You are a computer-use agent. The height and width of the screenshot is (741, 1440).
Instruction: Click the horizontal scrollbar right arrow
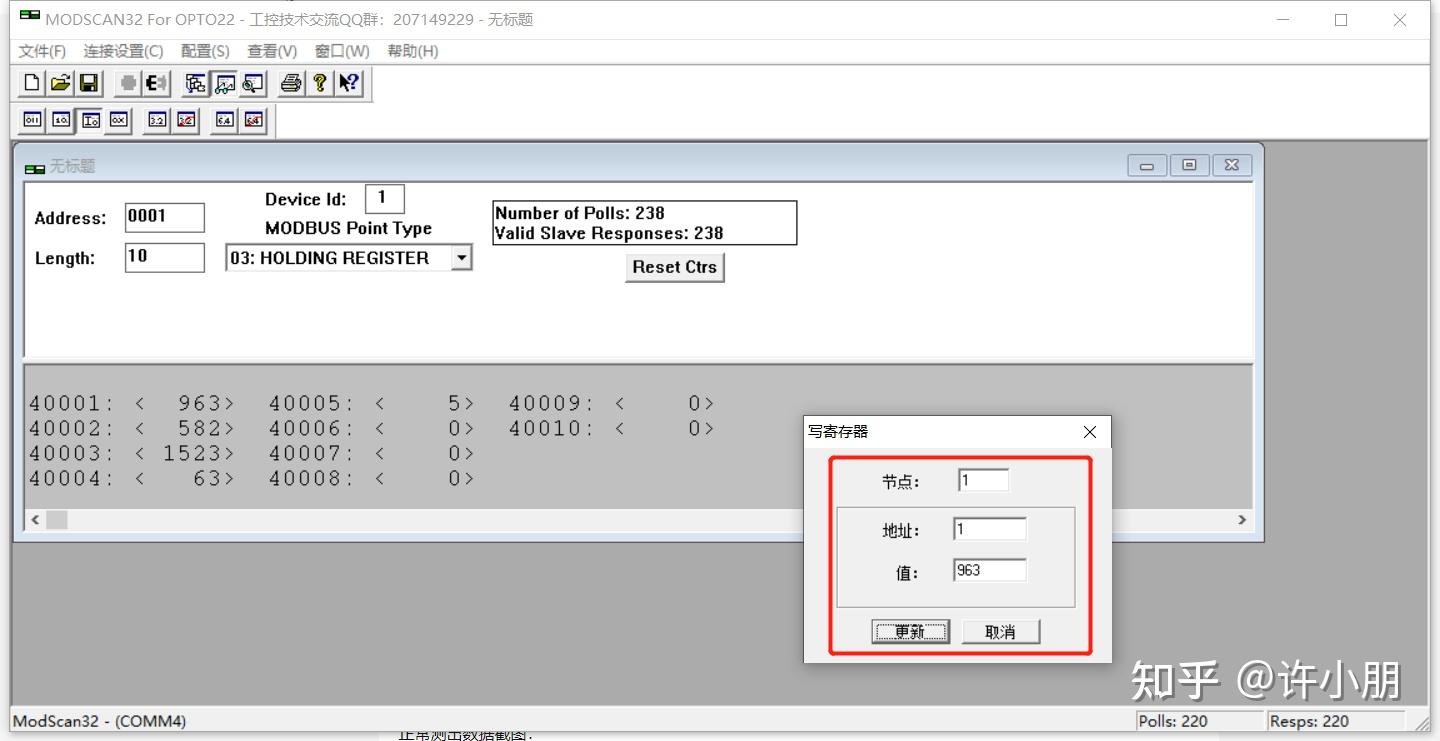click(x=1241, y=520)
